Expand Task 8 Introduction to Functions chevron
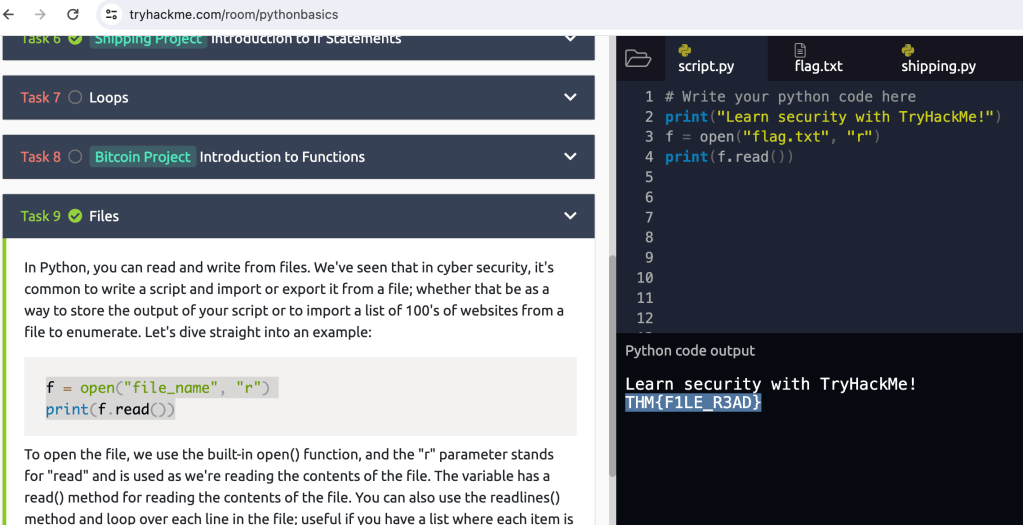 click(x=570, y=157)
